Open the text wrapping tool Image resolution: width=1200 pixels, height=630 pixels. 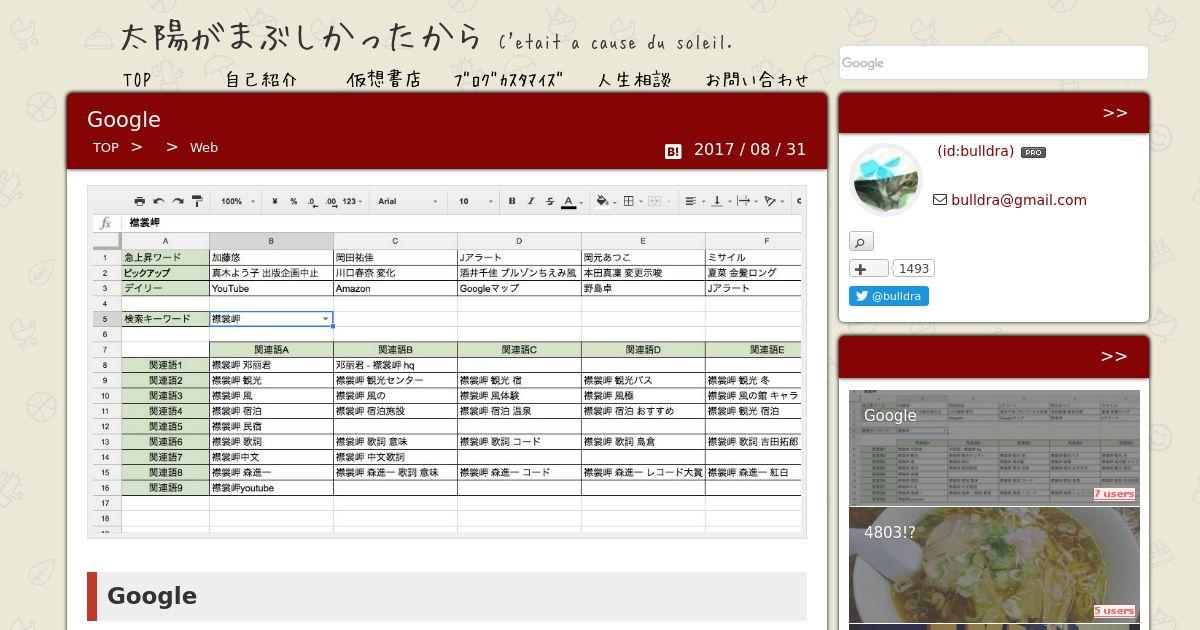[x=743, y=201]
